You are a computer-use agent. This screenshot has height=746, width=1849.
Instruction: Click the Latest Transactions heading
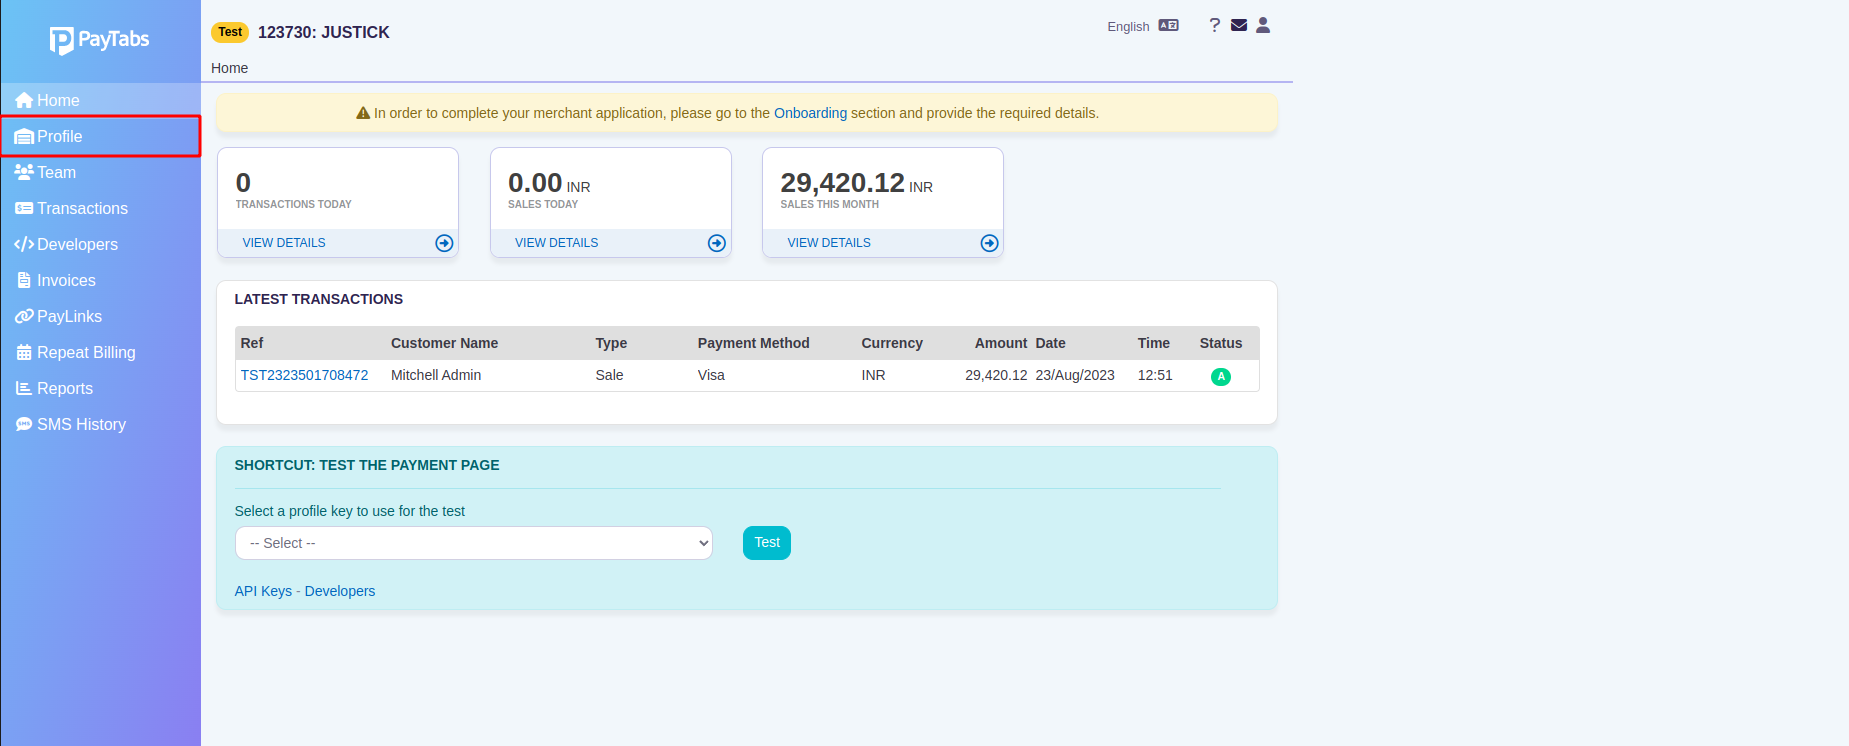(319, 299)
